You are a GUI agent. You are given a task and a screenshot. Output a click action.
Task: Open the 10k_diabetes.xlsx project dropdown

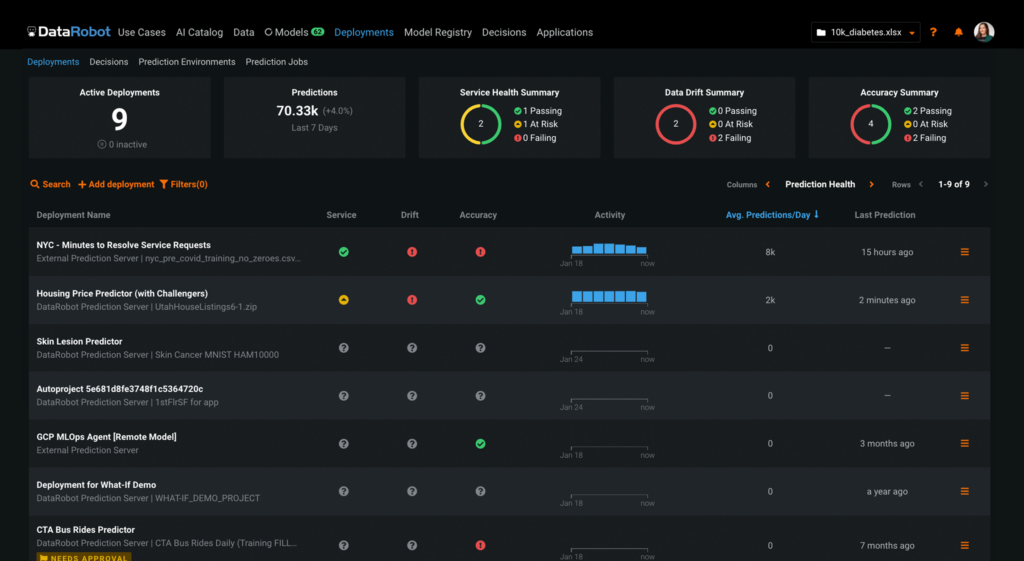[865, 32]
